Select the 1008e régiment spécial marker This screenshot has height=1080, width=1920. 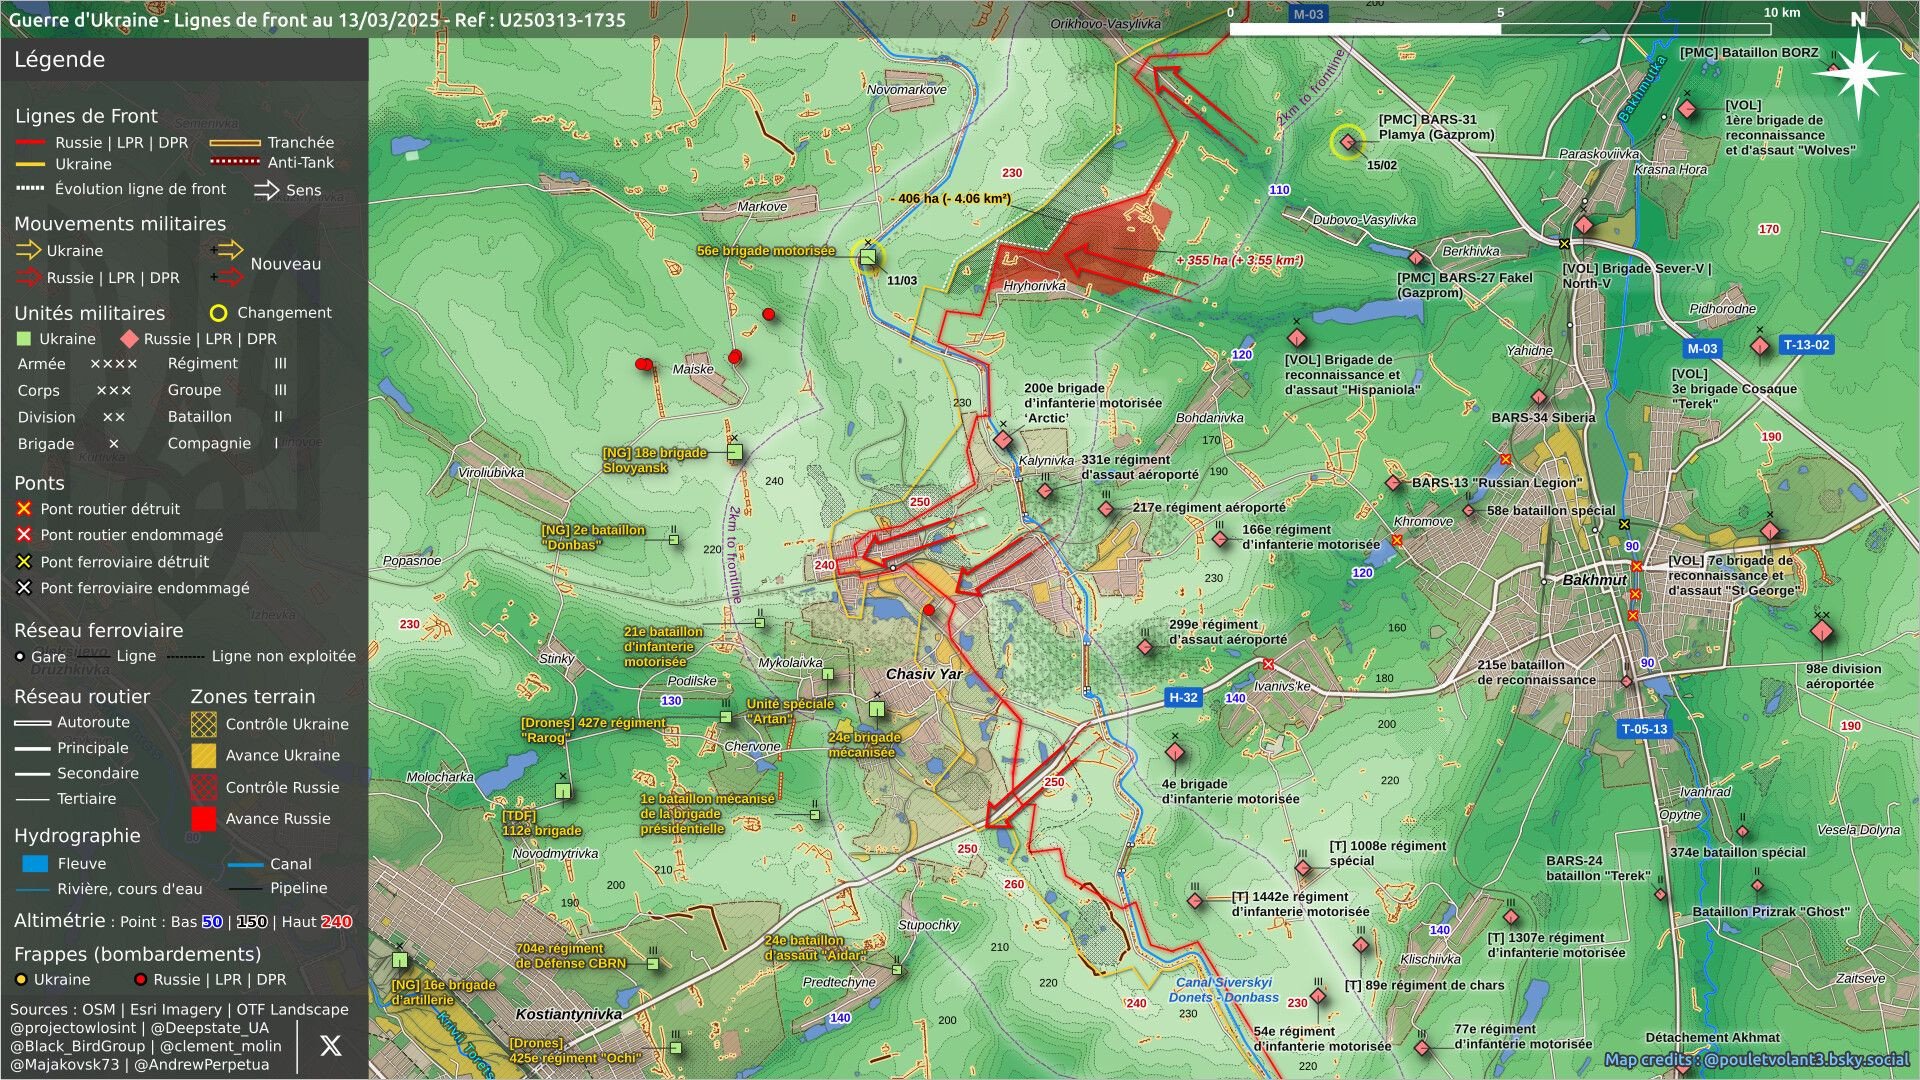tap(1303, 868)
